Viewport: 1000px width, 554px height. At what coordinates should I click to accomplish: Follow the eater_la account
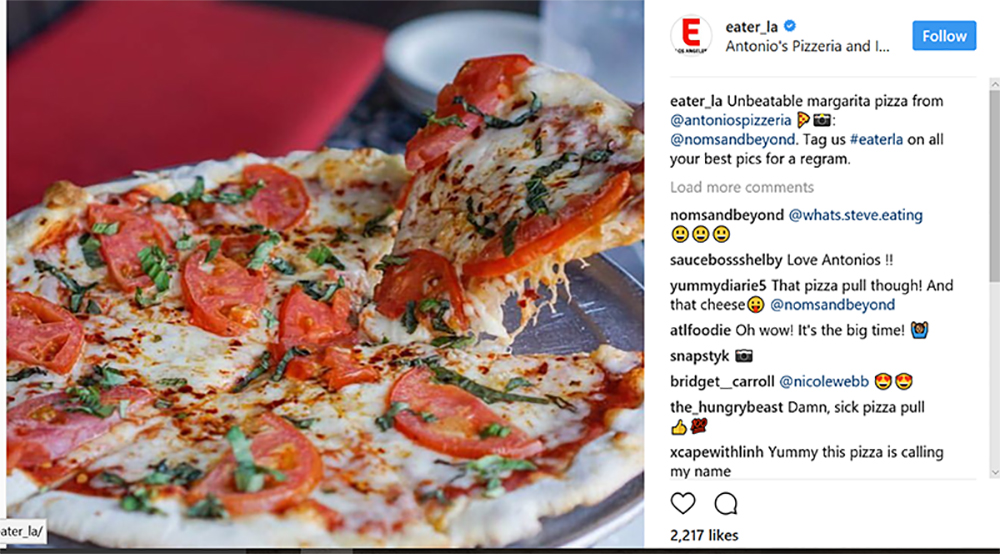(944, 36)
